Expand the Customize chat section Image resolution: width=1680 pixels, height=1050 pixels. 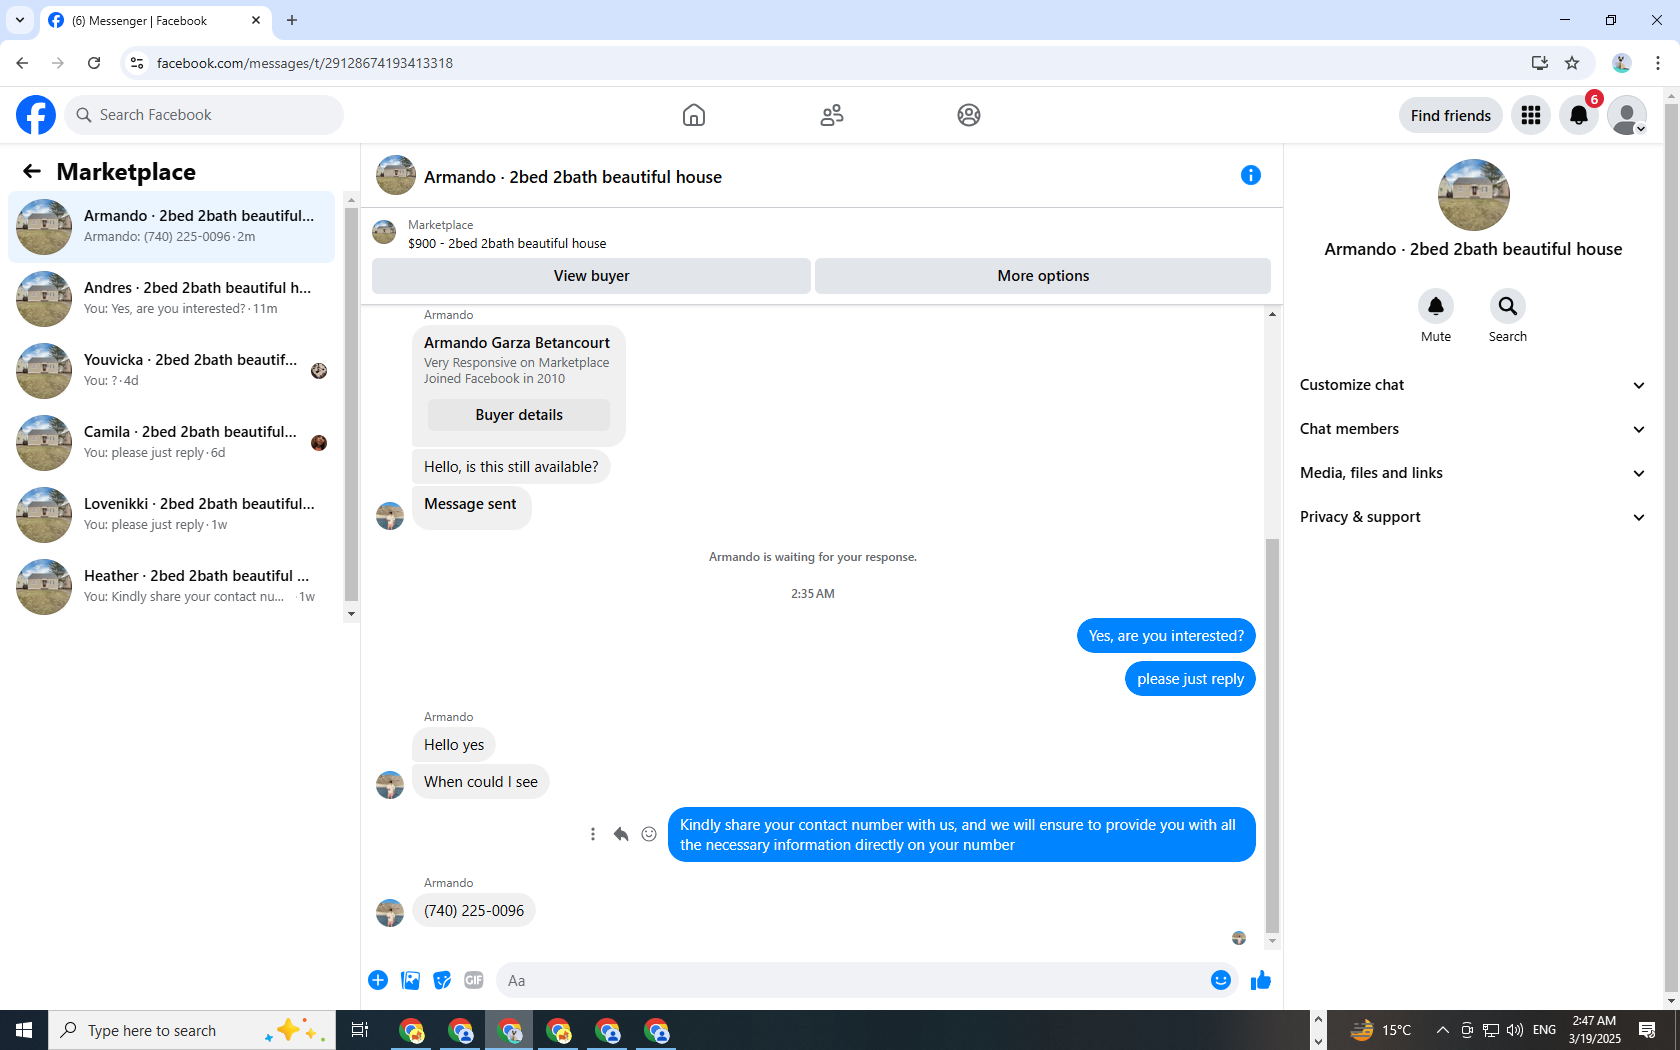click(x=1473, y=385)
